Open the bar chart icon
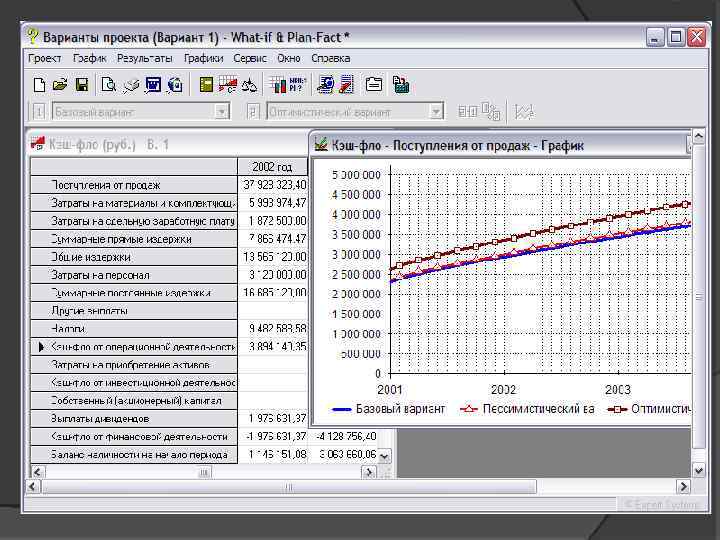 [277, 85]
